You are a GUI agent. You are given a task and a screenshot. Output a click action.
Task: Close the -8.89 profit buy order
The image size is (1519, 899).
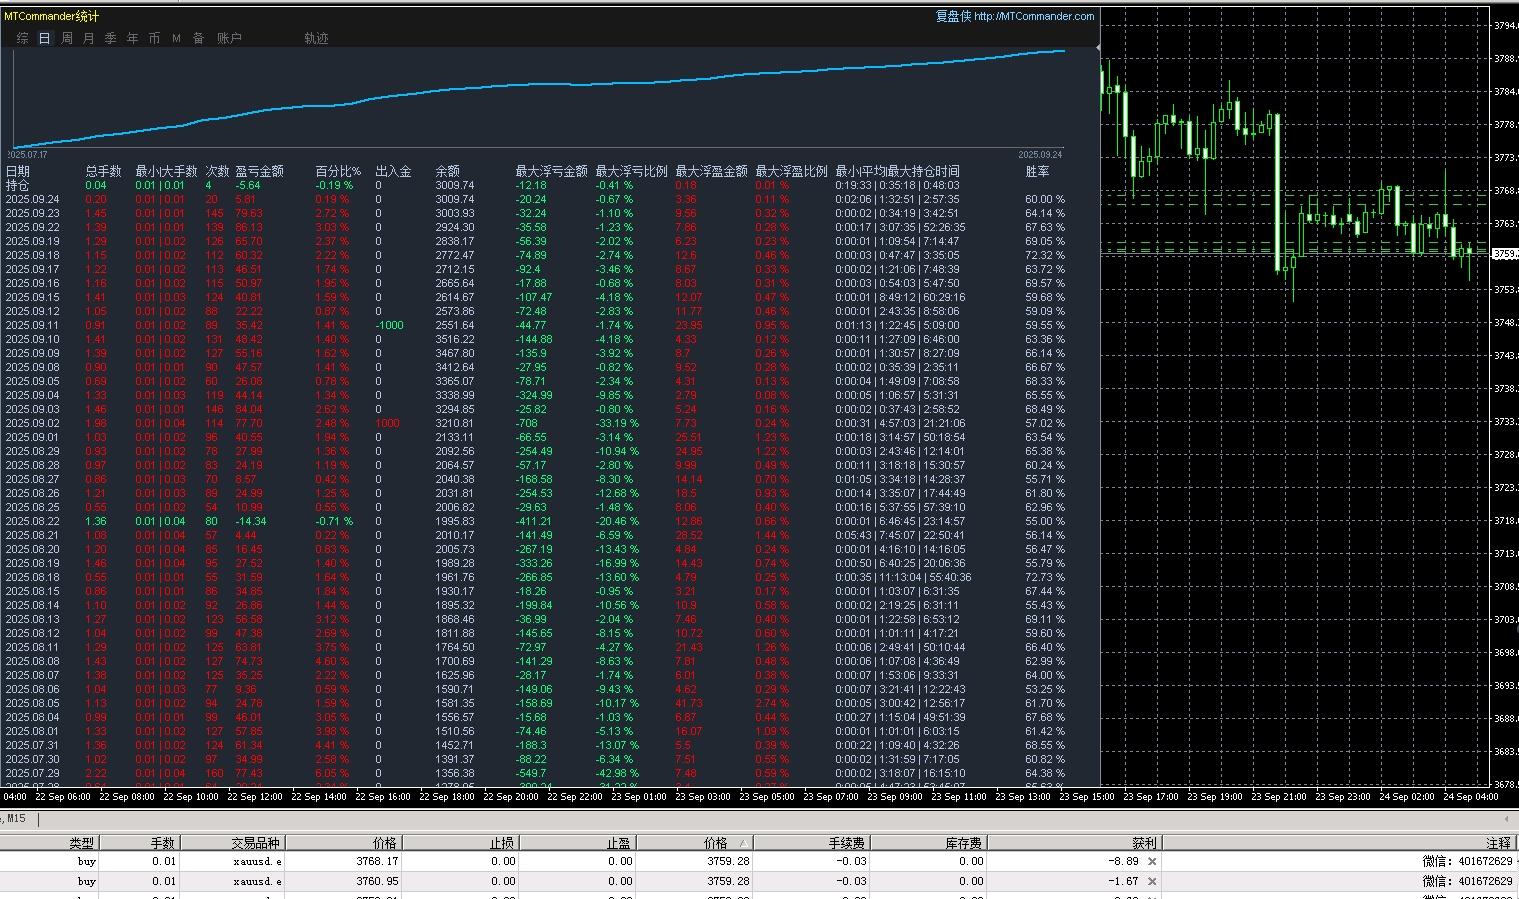pos(1152,861)
